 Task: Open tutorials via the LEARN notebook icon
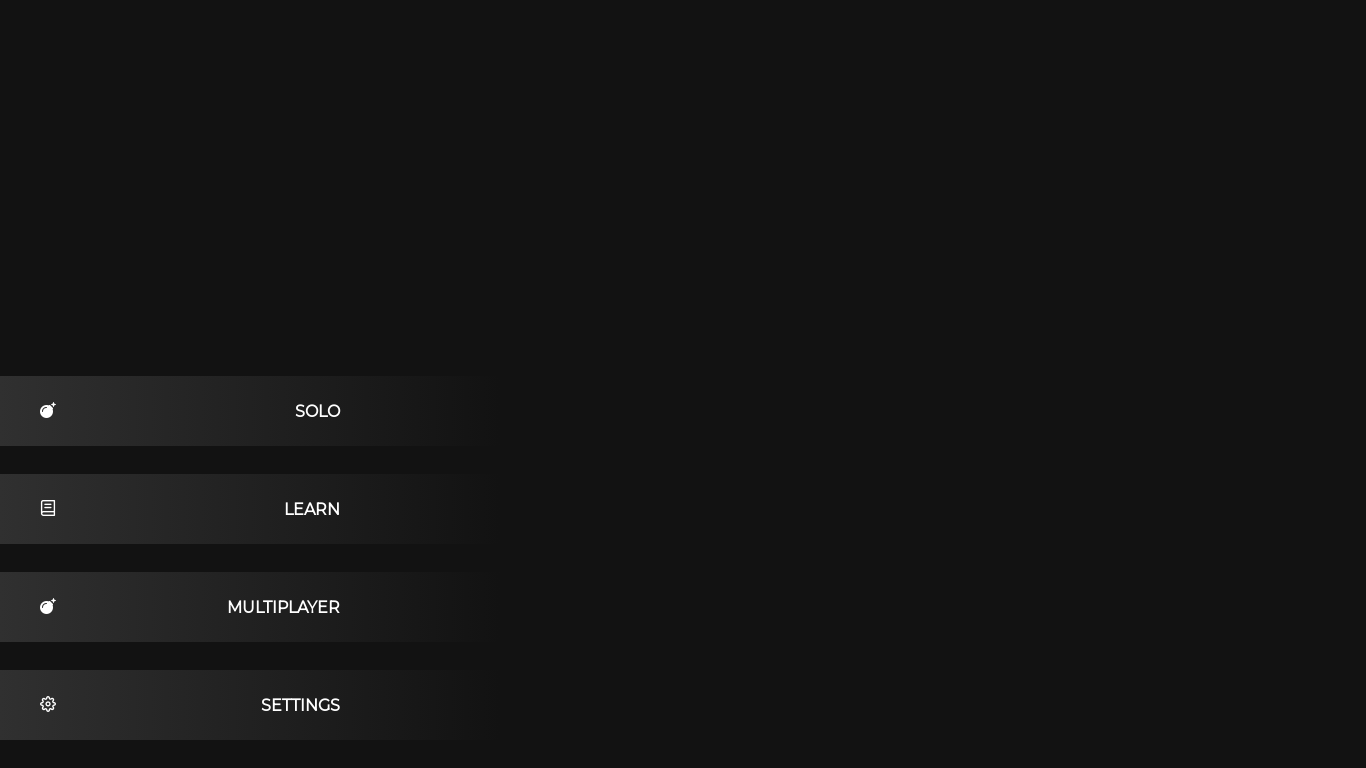point(48,508)
